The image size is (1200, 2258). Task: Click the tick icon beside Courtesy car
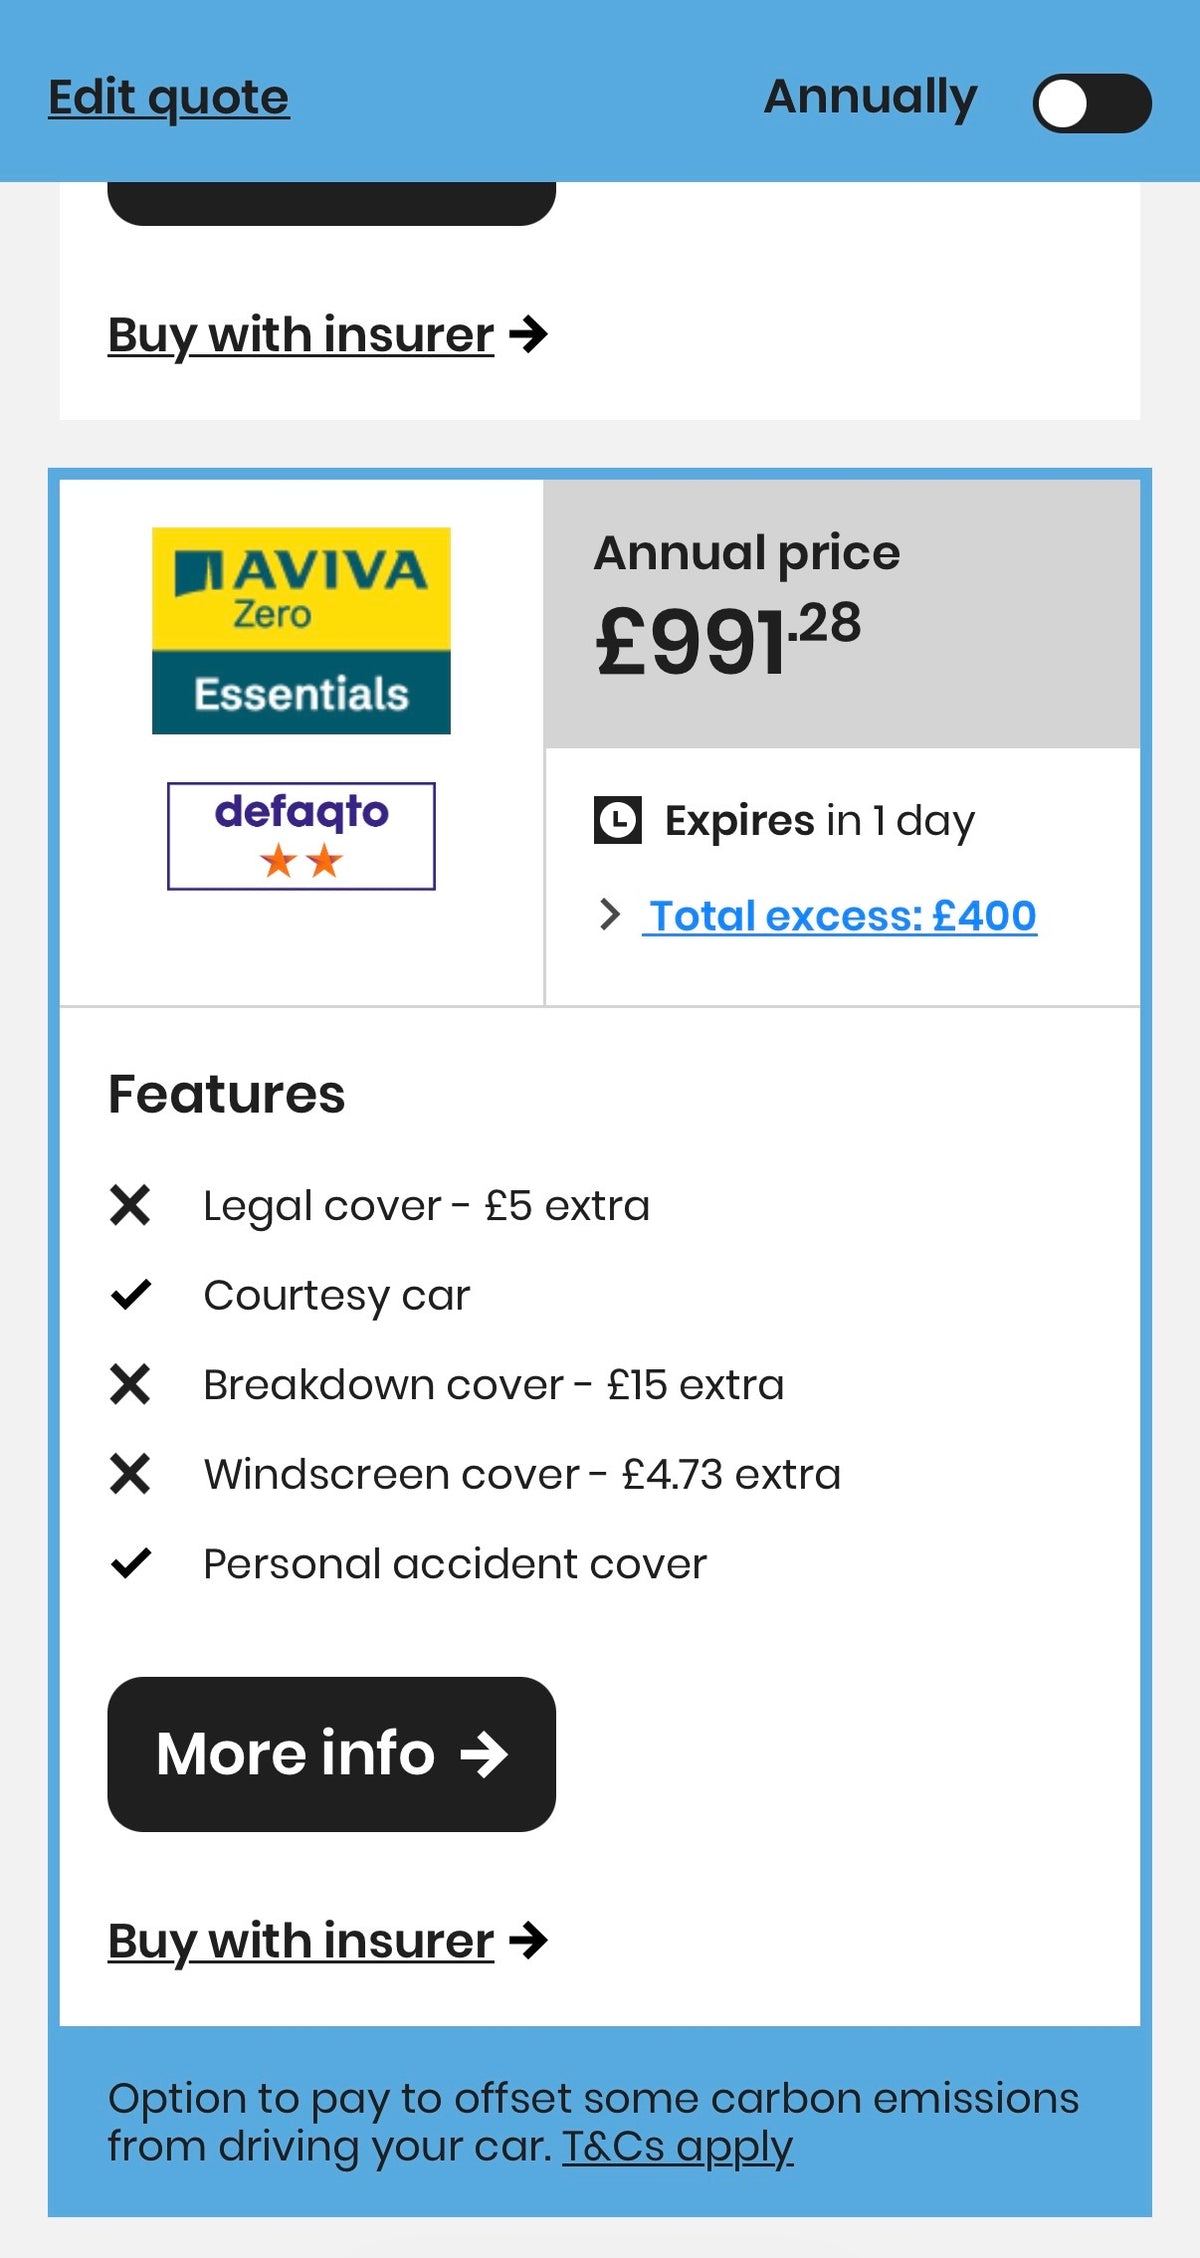coord(130,1295)
